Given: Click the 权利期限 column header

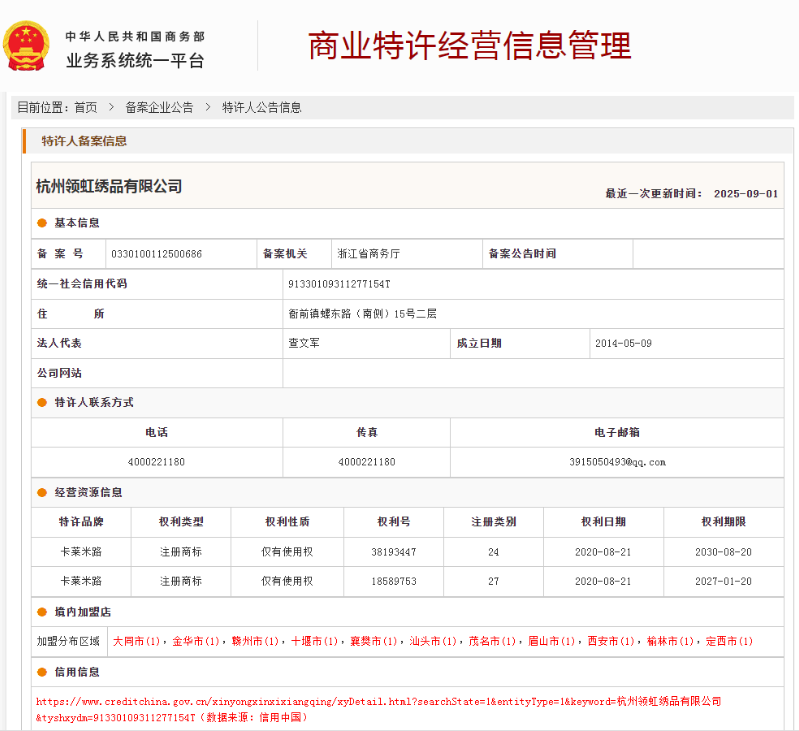Looking at the screenshot, I should coord(724,522).
